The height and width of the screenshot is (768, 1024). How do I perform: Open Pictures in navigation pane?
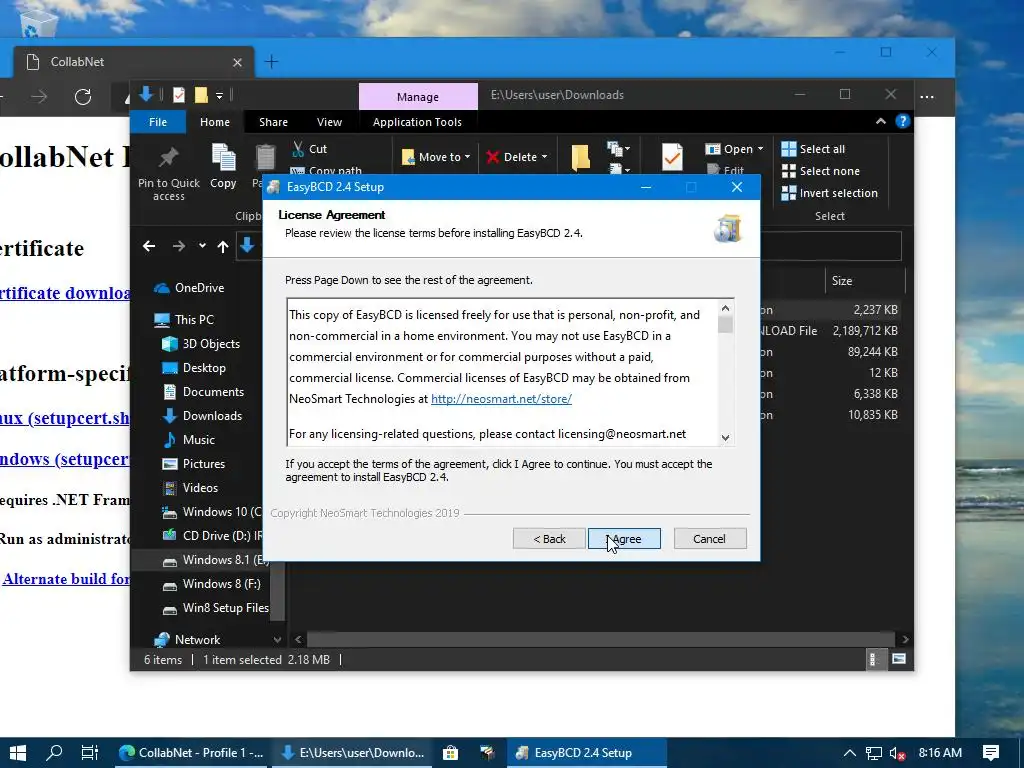click(193, 464)
